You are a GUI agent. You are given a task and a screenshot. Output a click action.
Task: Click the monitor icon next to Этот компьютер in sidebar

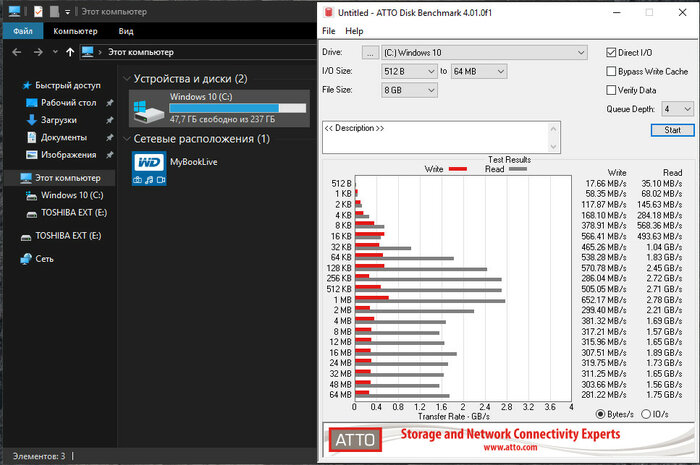26,178
